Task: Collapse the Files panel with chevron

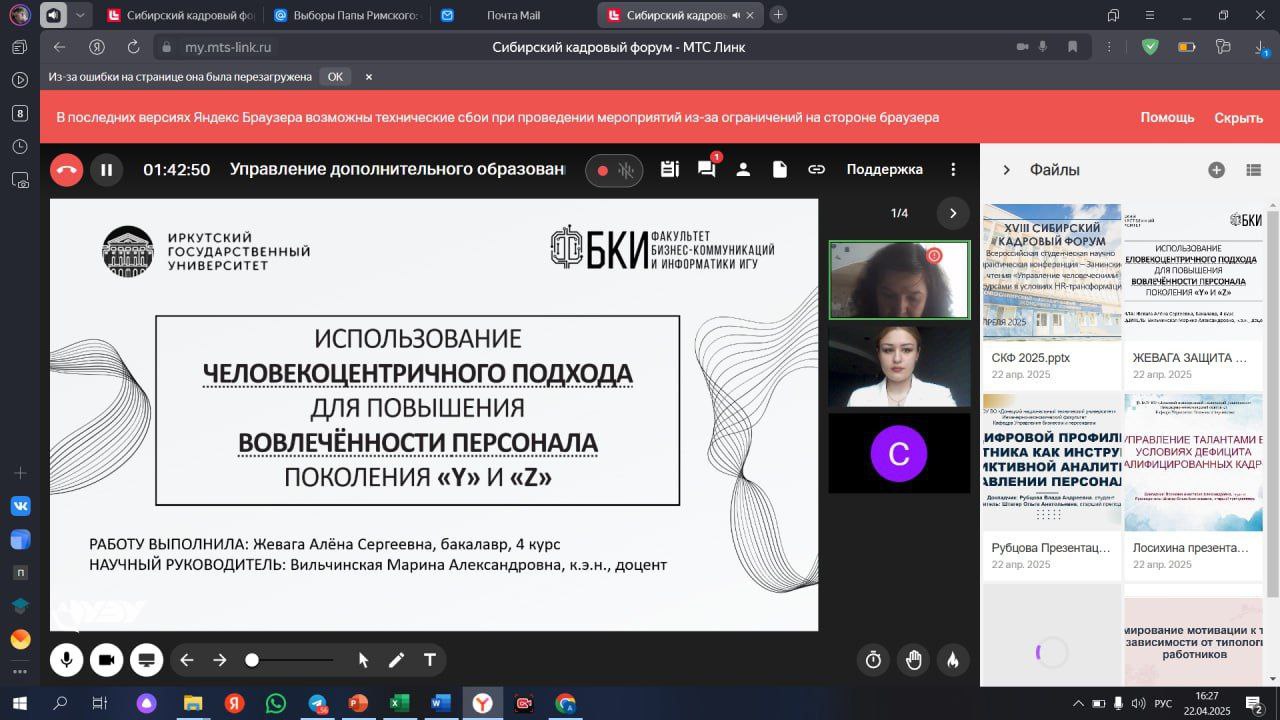Action: 1006,170
